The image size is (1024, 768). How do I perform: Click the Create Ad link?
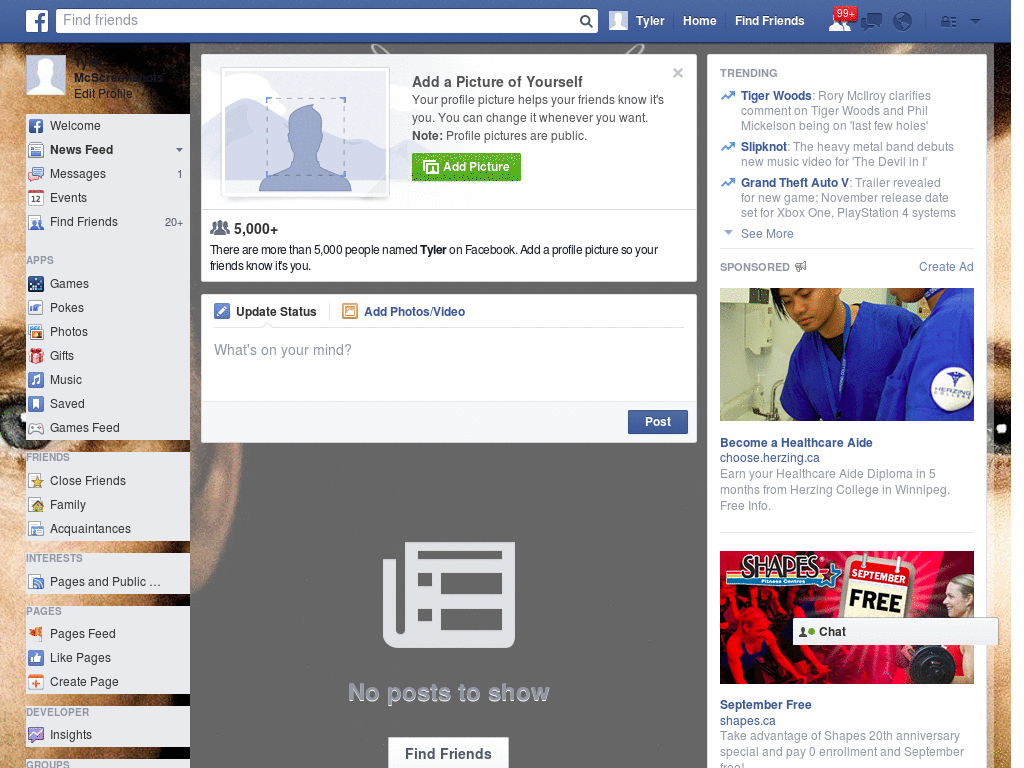pos(946,266)
